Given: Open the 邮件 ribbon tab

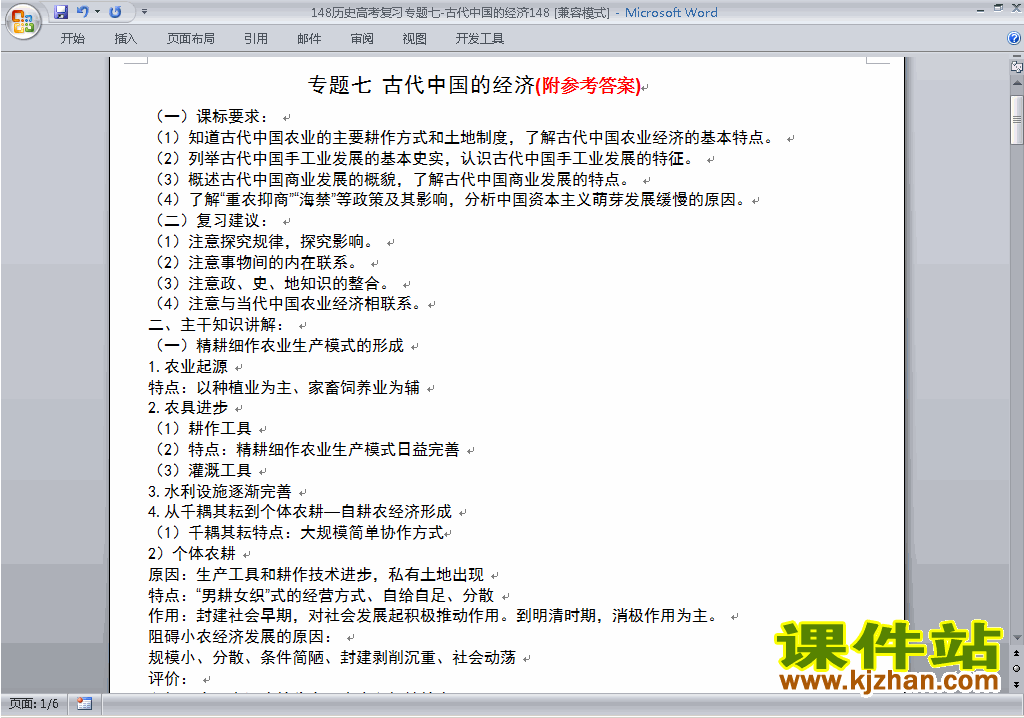Looking at the screenshot, I should [x=309, y=39].
